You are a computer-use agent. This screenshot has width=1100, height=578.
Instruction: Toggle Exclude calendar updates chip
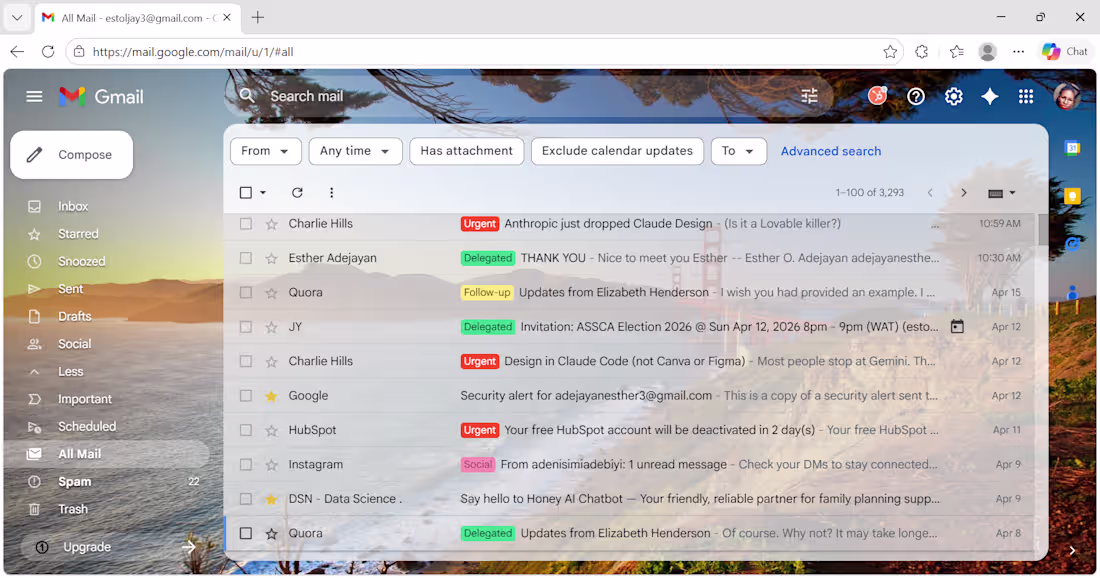pyautogui.click(x=617, y=151)
